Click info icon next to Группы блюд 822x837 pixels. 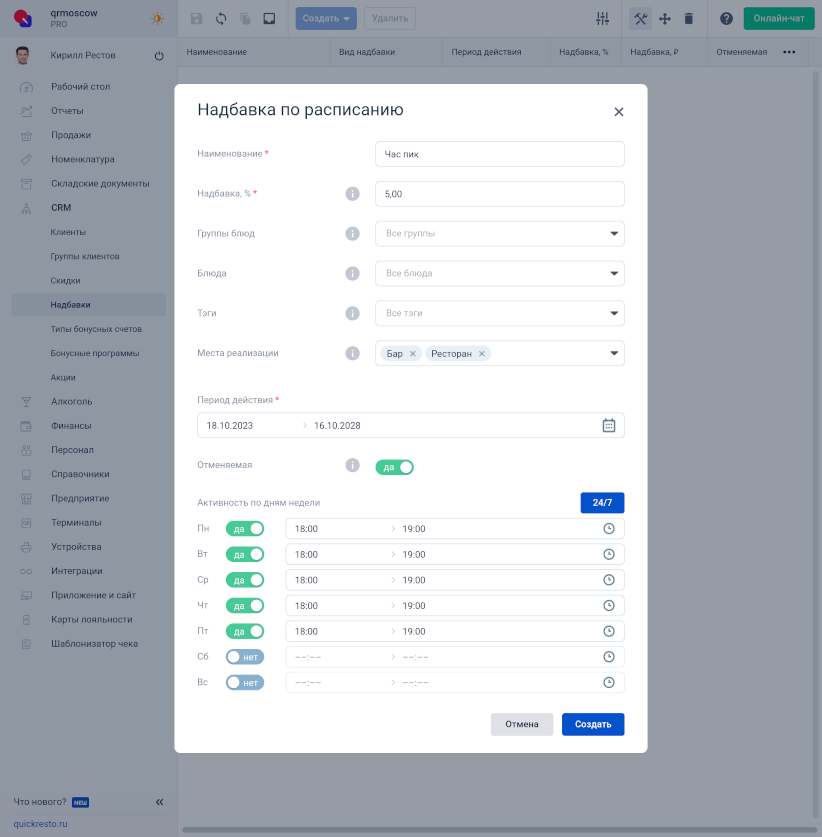coord(352,234)
